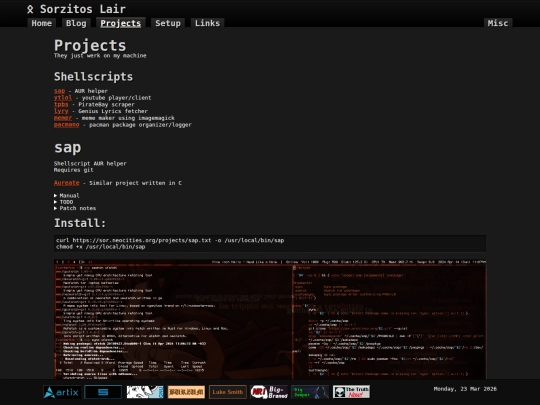Viewport: 540px width, 405px height.
Task: Click the Big-Brained badge
Action: 269,392
